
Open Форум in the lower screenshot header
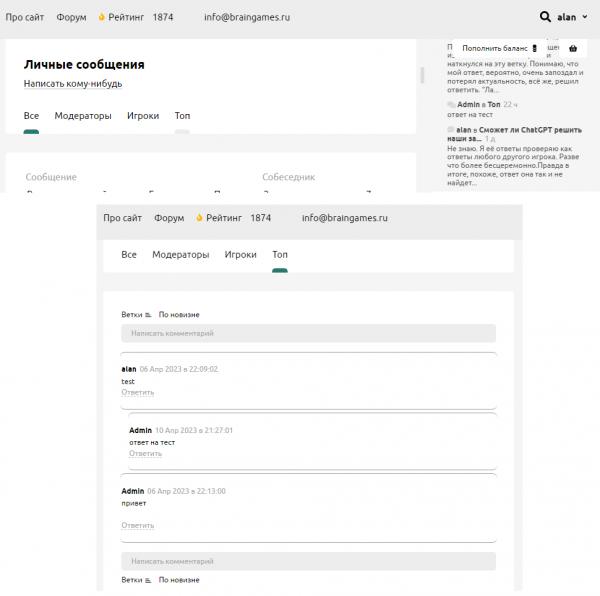(x=169, y=218)
